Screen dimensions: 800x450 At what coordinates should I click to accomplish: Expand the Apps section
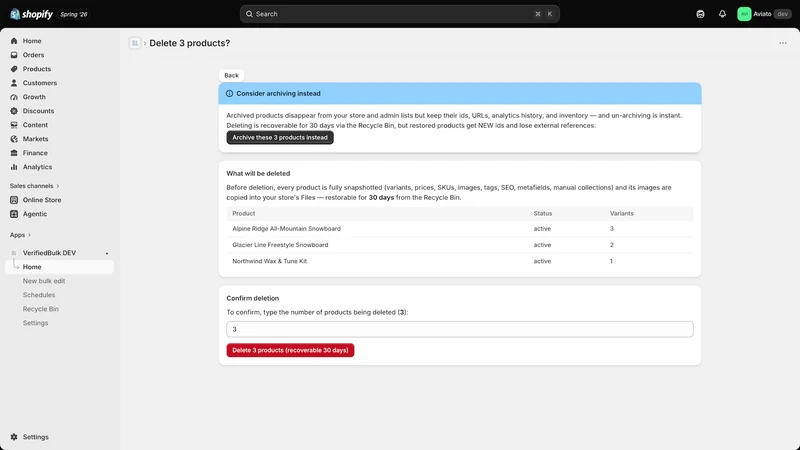[x=20, y=235]
